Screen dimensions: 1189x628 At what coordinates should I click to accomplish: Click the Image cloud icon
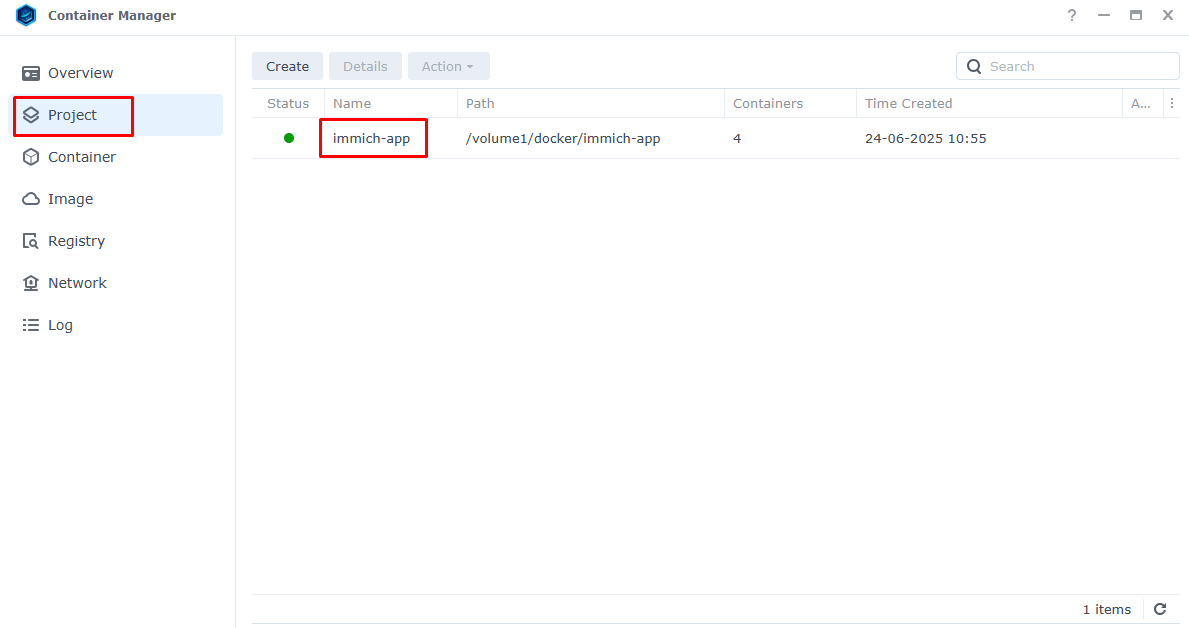click(x=31, y=199)
